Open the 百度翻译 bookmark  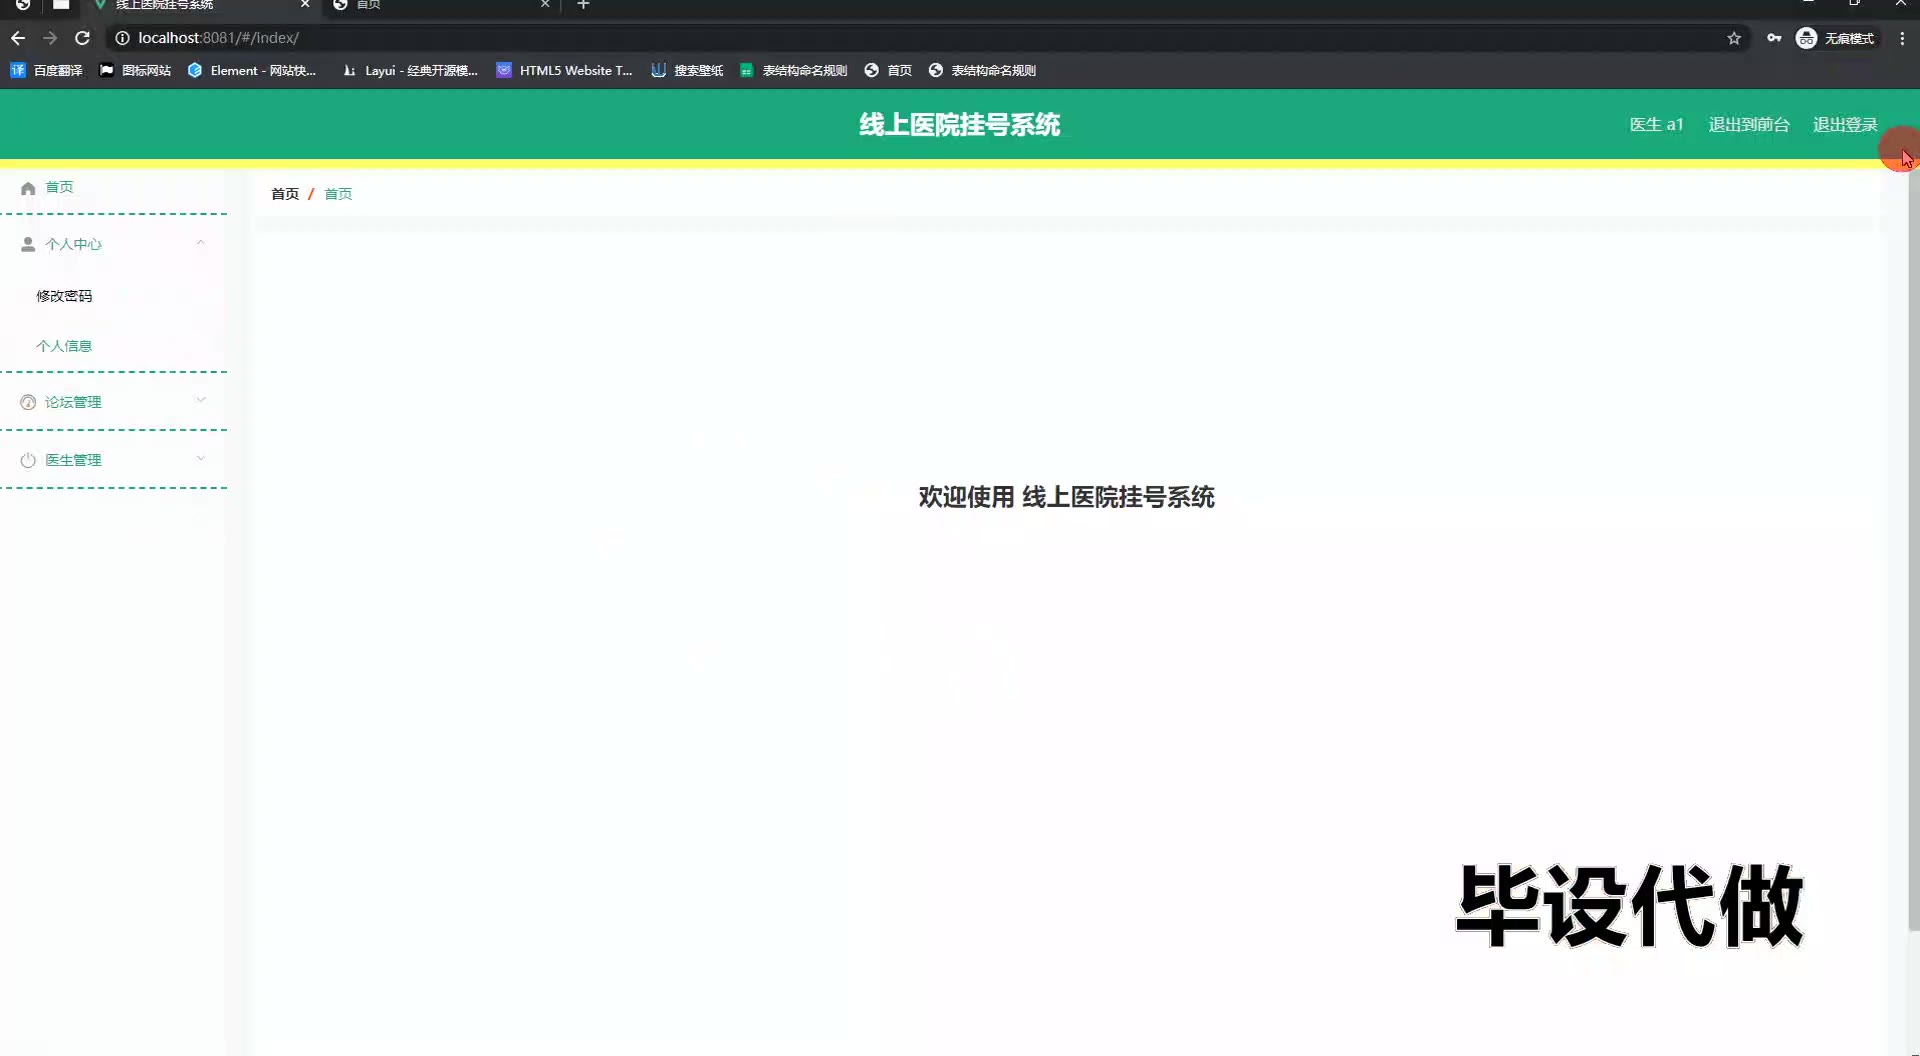coord(46,70)
